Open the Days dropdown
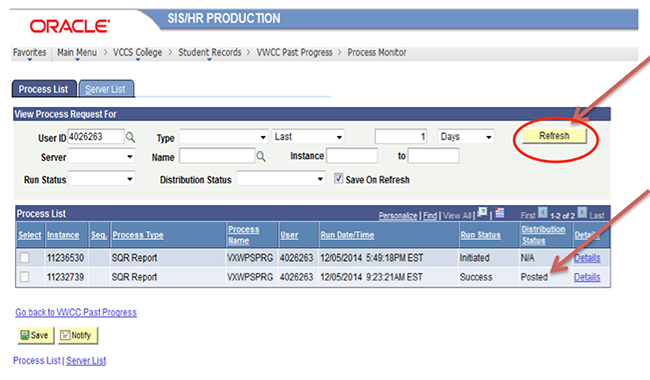Viewport: 650px width, 380px height. (x=466, y=137)
